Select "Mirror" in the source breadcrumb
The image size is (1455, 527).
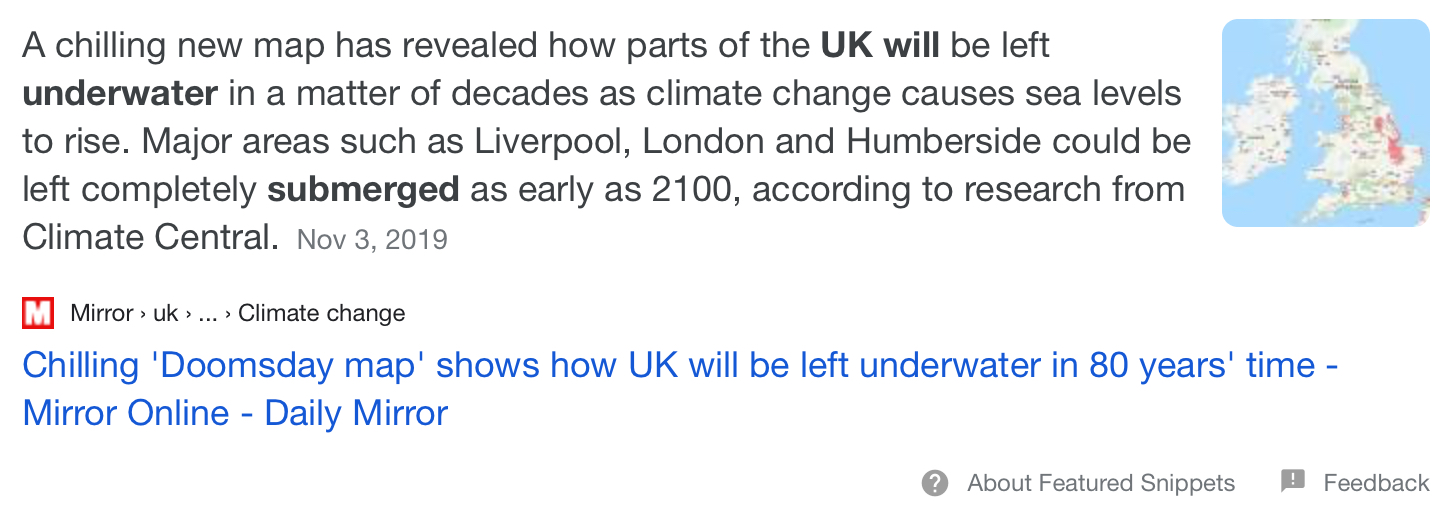pyautogui.click(x=101, y=314)
